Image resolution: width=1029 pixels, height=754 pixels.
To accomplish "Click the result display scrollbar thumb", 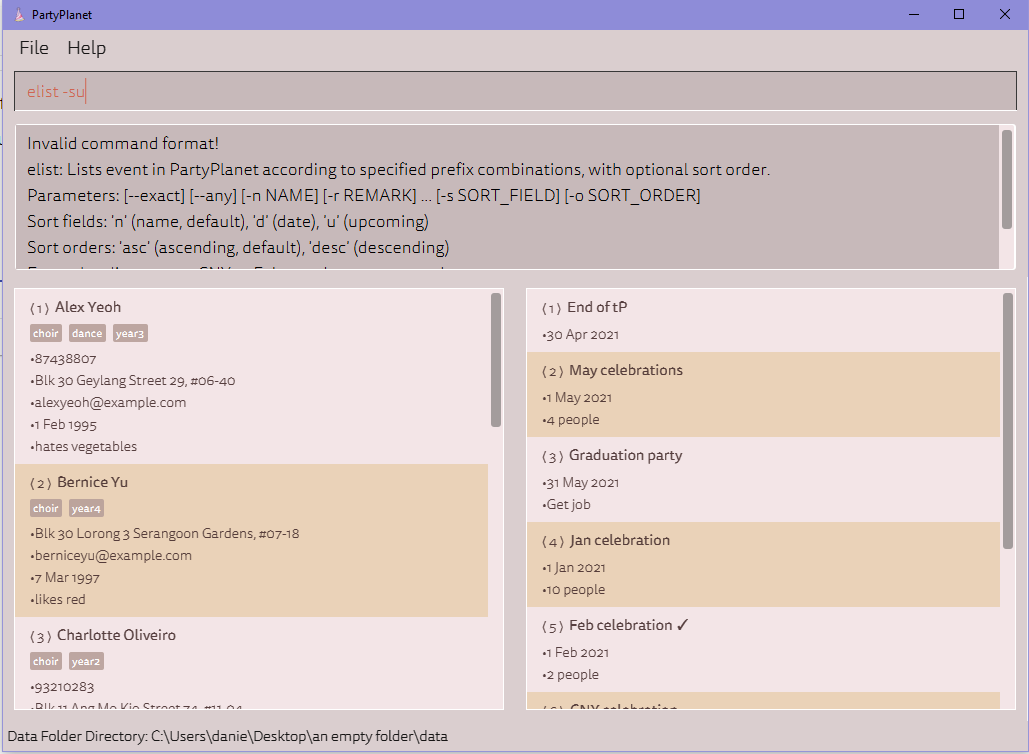I will 1007,179.
